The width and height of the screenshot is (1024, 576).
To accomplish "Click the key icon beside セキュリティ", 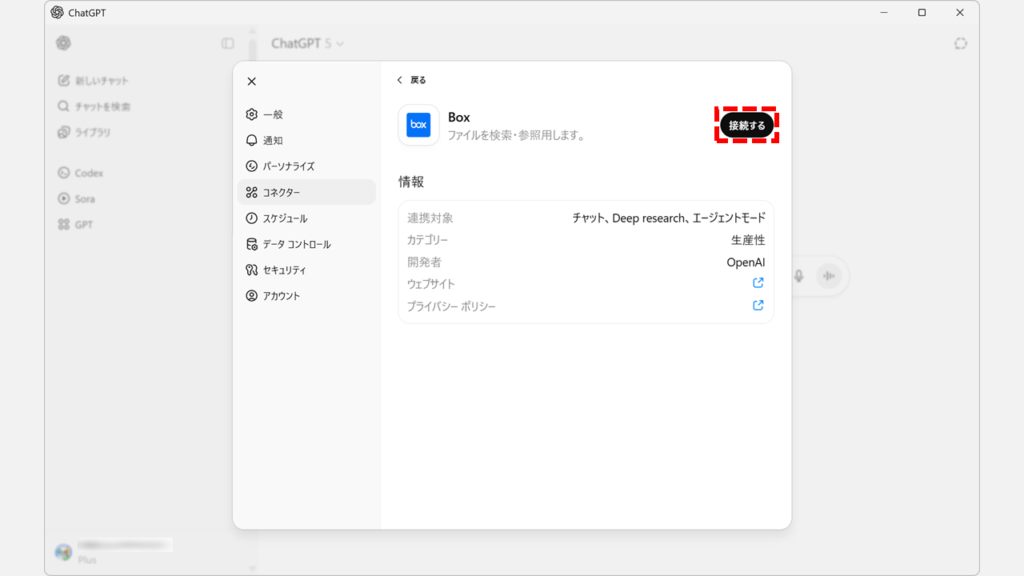I will (x=251, y=270).
